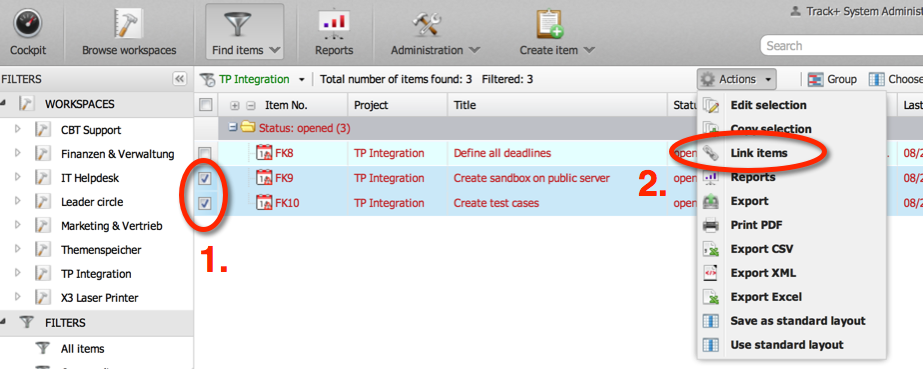Collapse the filters sidebar with double-arrow

[180, 79]
